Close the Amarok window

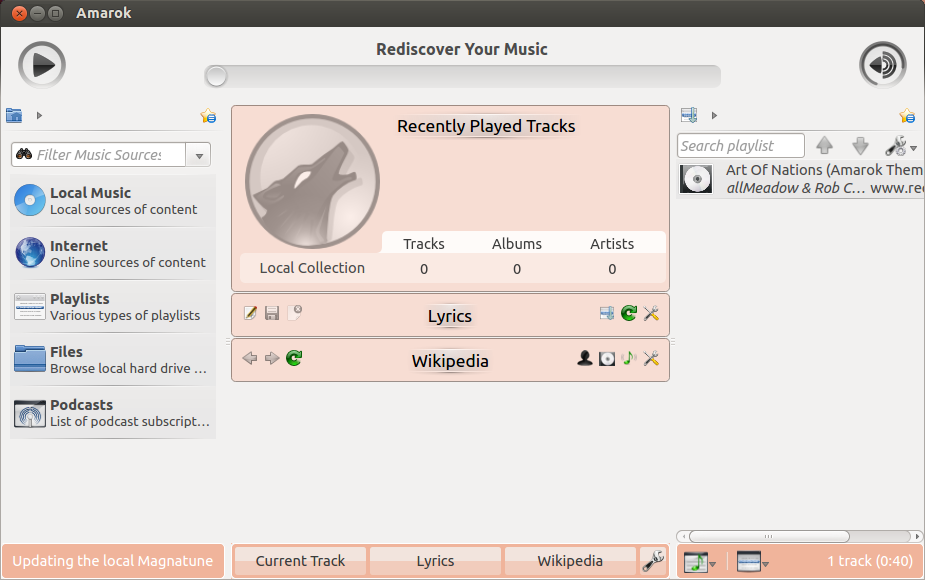pyautogui.click(x=19, y=12)
